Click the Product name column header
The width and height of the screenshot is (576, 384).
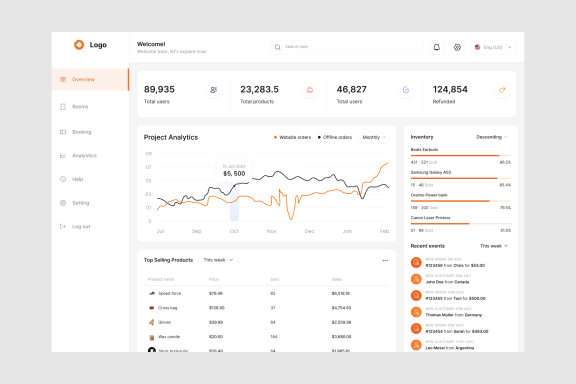(x=161, y=279)
